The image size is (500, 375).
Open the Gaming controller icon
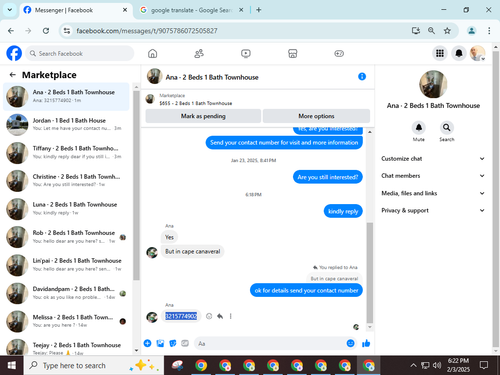pos(339,53)
